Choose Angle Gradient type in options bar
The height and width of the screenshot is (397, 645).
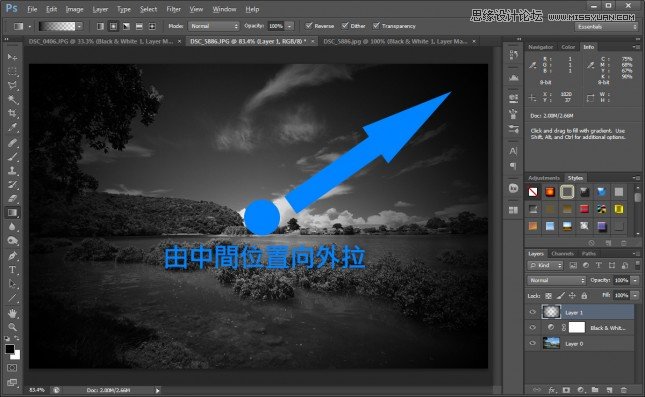(126, 26)
